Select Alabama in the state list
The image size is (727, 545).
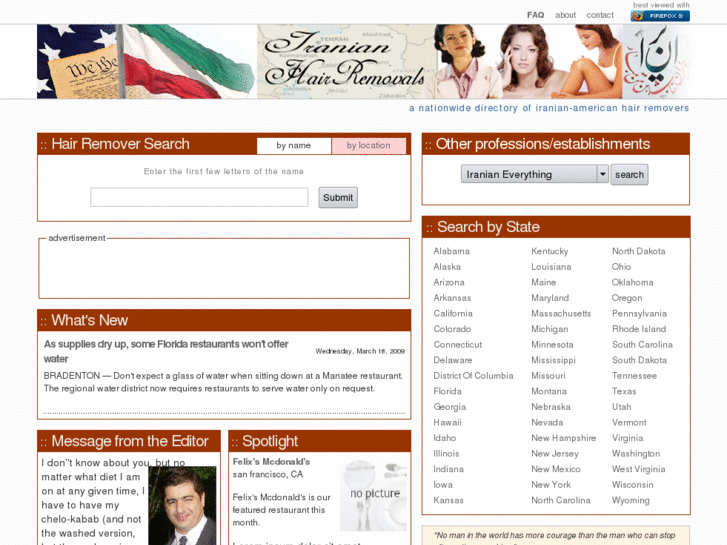point(452,251)
